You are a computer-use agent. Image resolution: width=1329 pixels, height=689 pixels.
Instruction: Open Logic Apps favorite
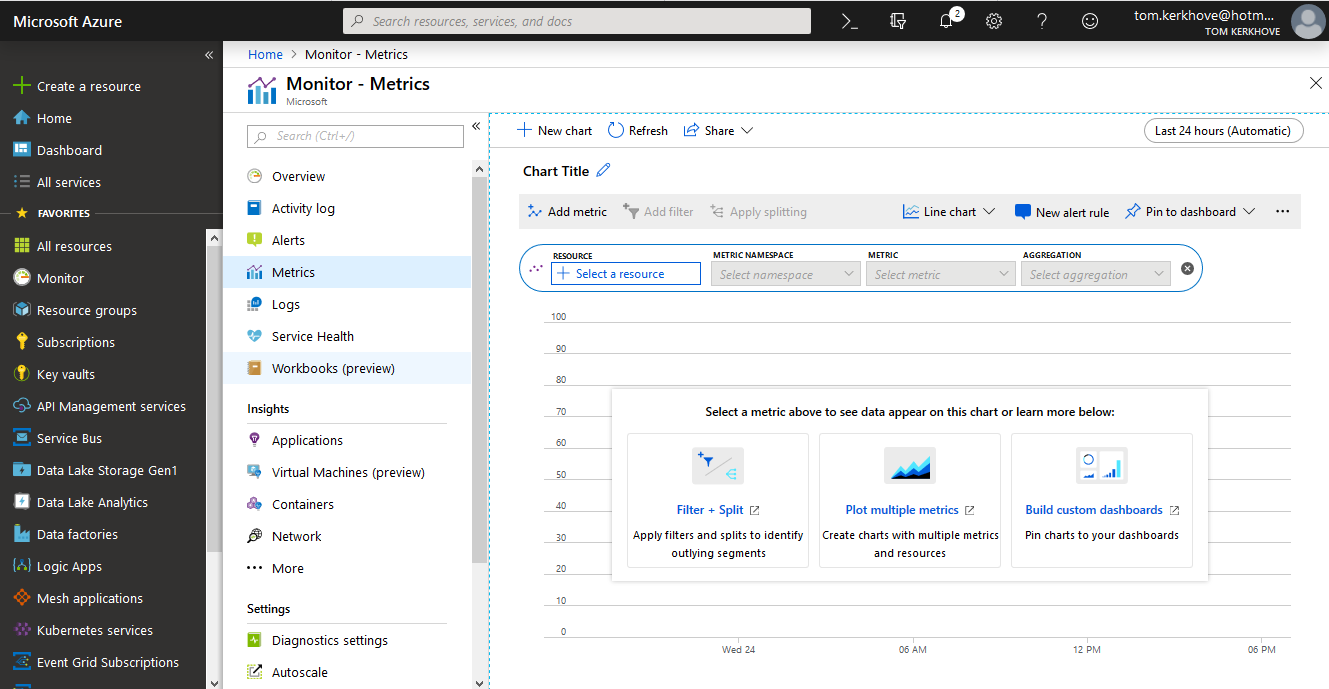[x=103, y=566]
